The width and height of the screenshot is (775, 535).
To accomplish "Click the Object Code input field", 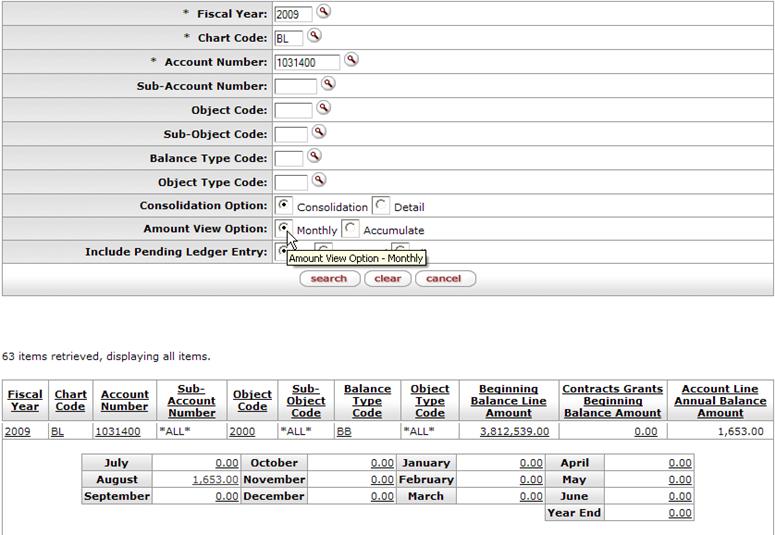I will click(x=294, y=111).
